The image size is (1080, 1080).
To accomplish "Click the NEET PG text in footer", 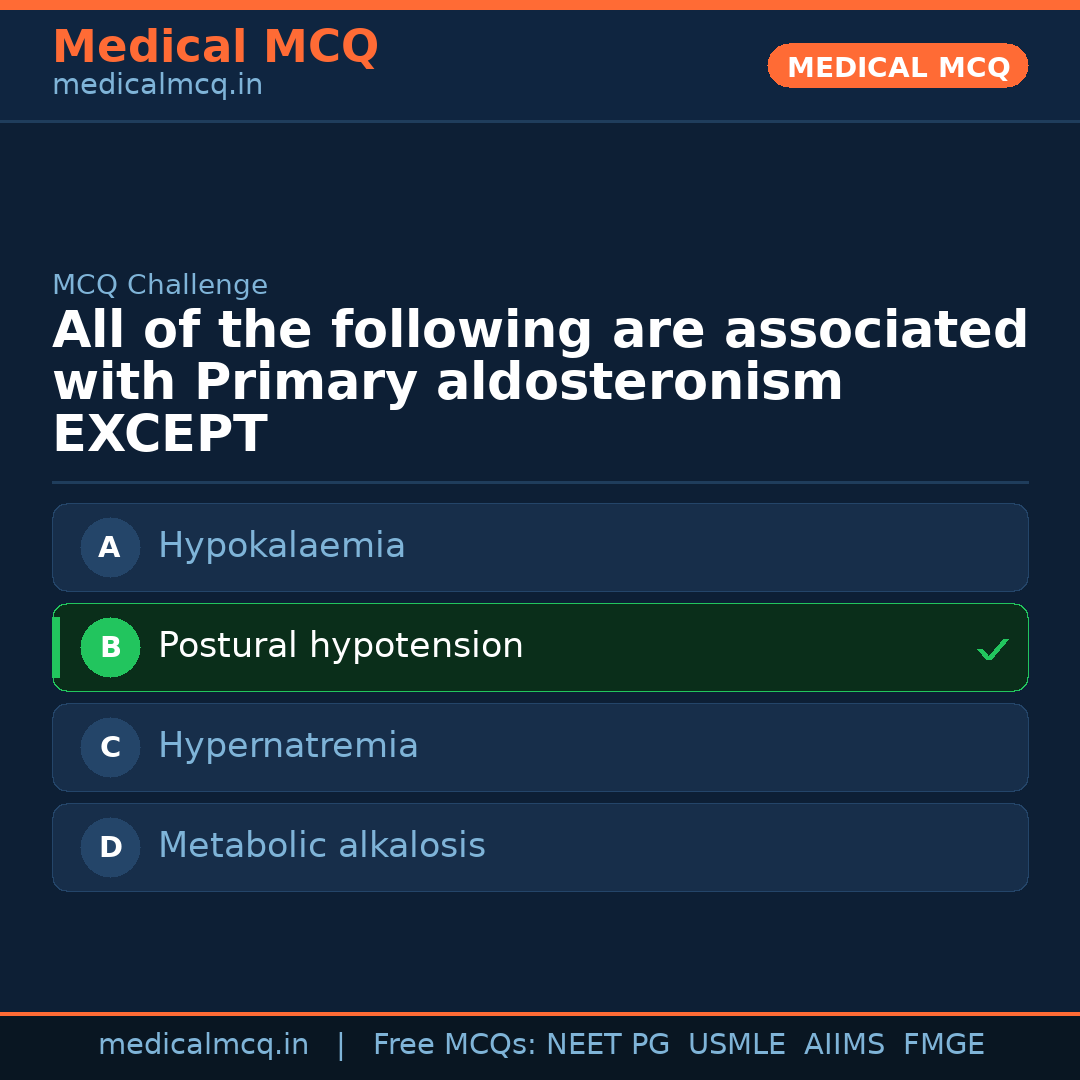I will [608, 1045].
